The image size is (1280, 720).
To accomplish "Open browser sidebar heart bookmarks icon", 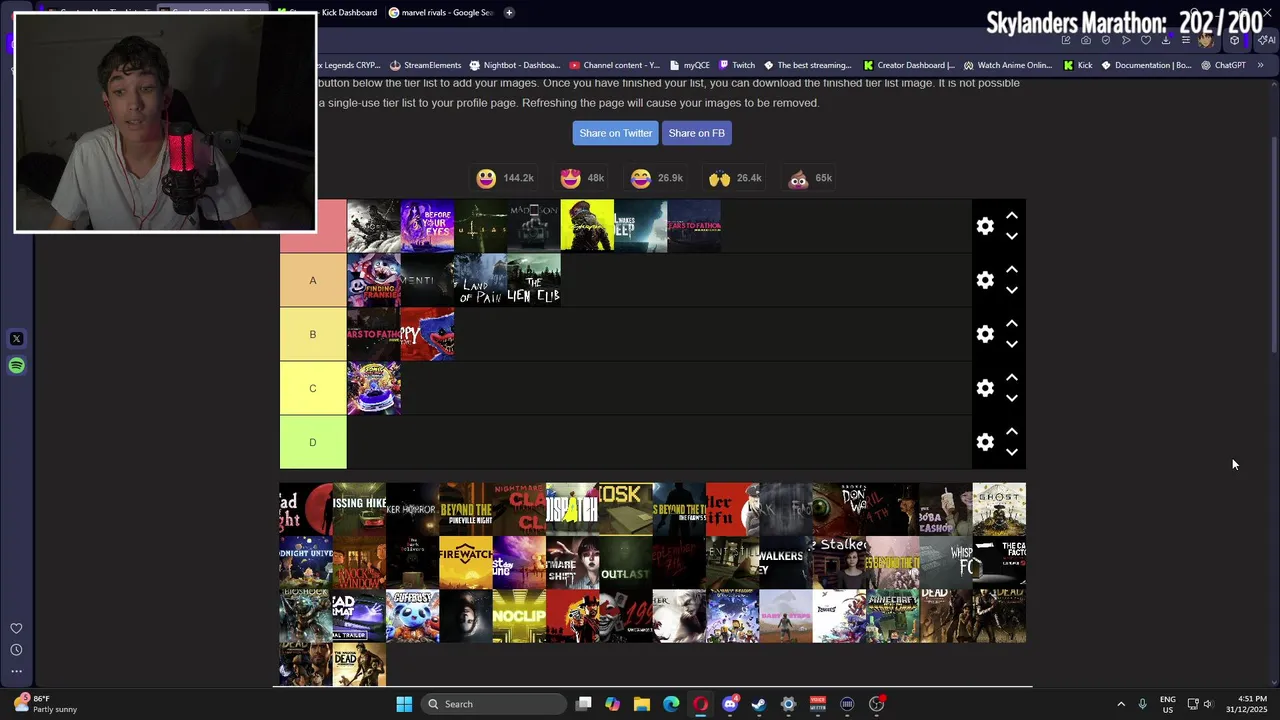I will tap(16, 628).
